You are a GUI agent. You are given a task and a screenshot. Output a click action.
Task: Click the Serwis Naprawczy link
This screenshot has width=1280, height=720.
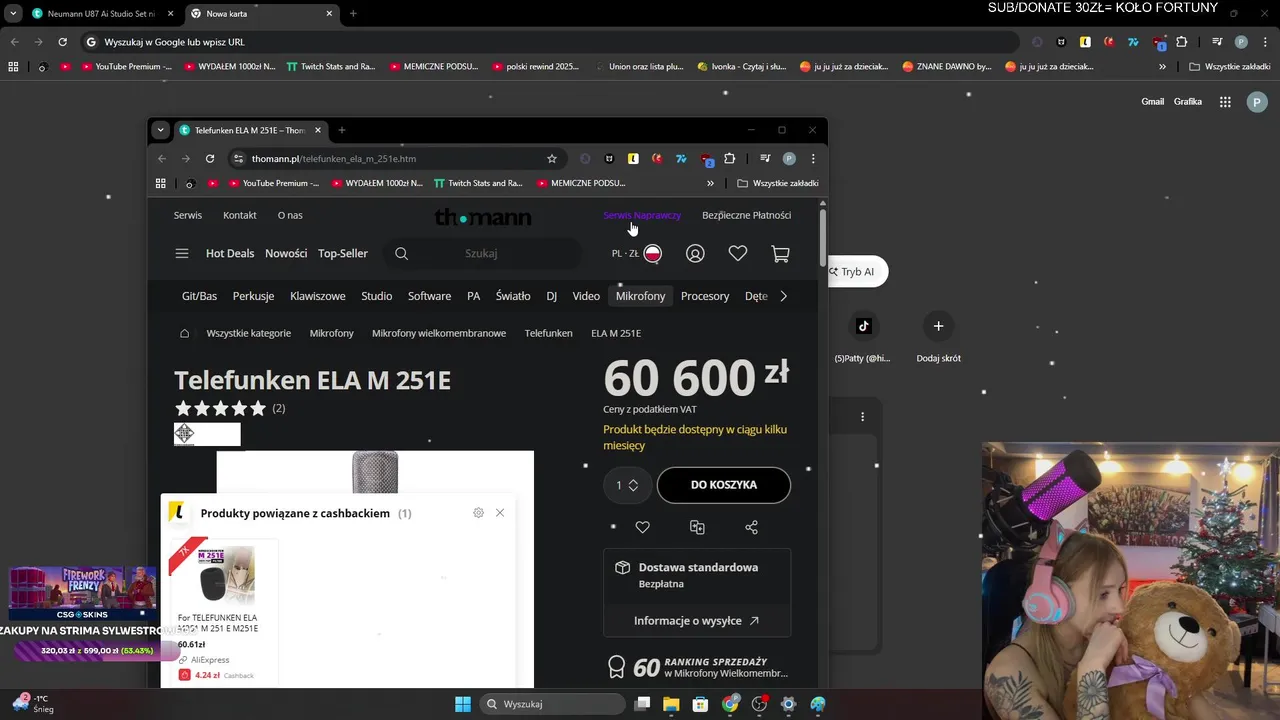pos(642,215)
